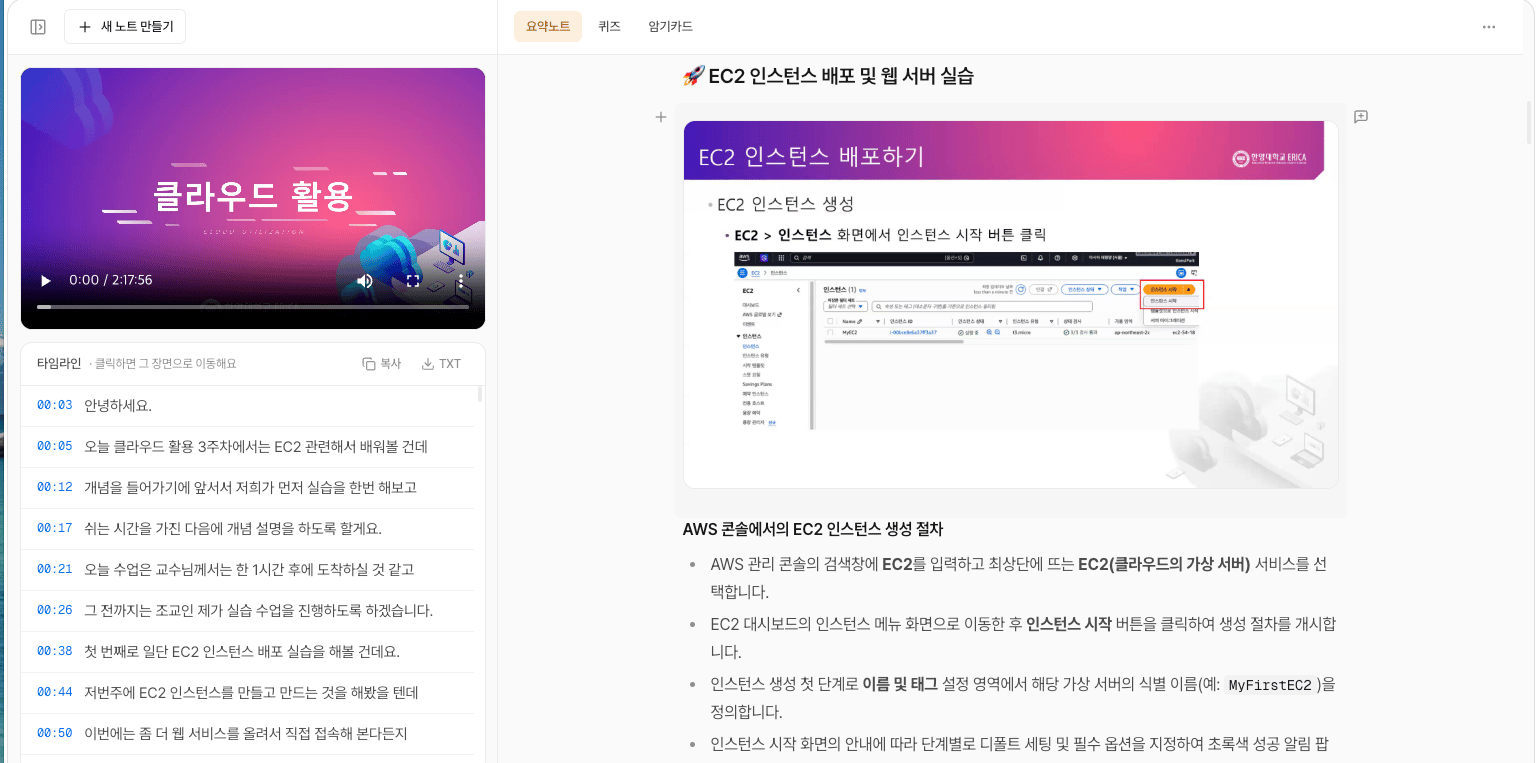Copy the timeline with 복사 button

(x=382, y=364)
